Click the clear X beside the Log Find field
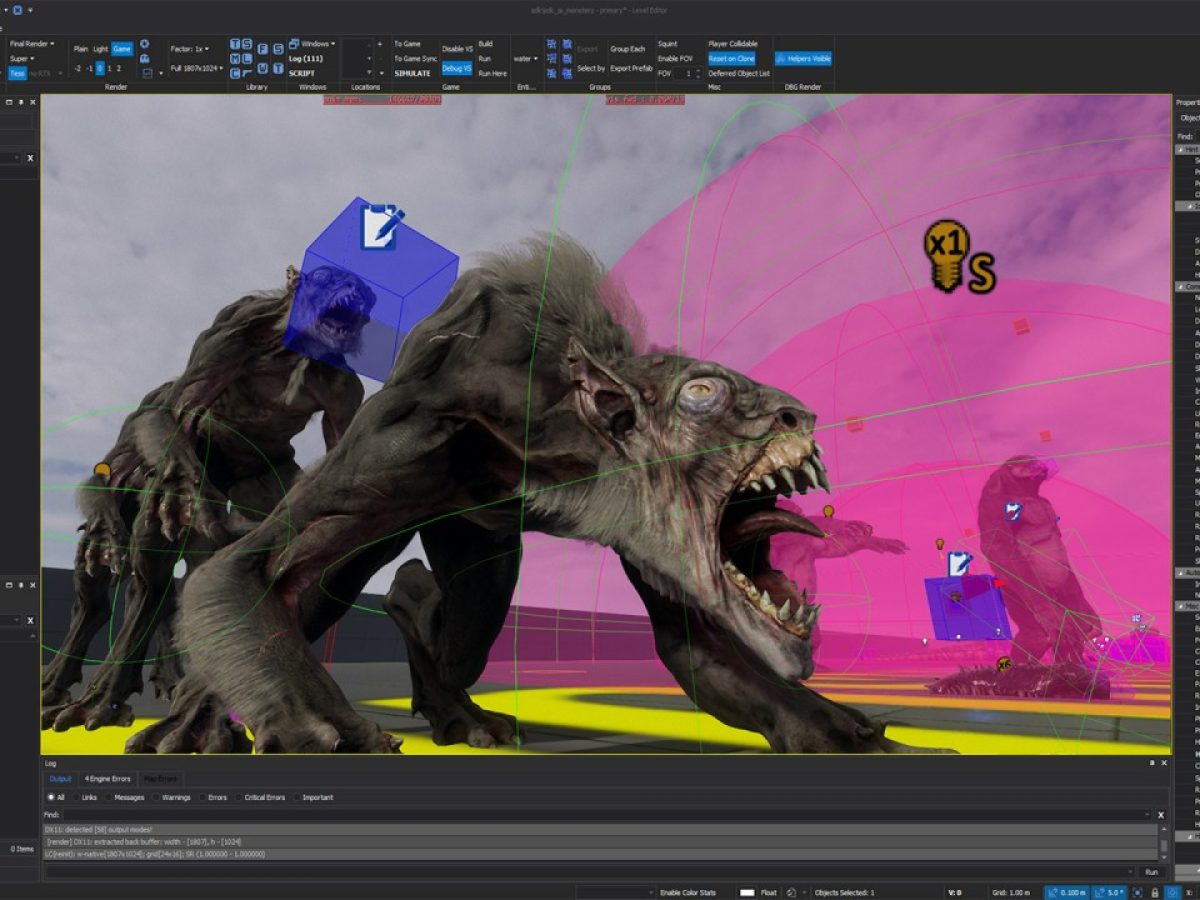The image size is (1200, 900). point(1161,815)
